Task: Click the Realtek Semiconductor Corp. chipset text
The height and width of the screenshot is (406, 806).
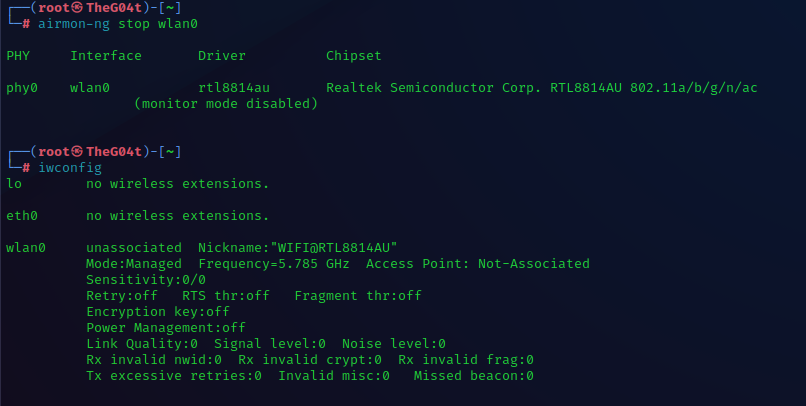Action: 434,88
